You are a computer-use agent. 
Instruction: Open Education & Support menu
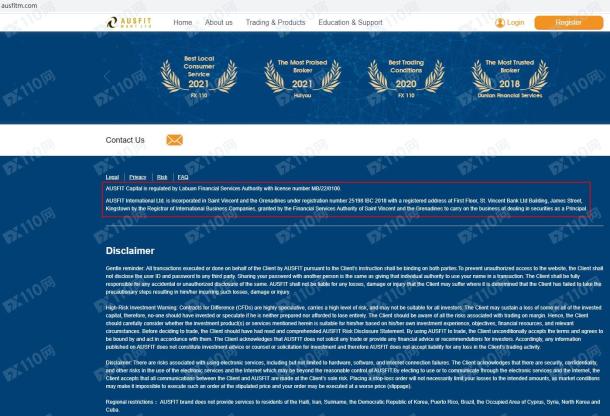click(350, 23)
